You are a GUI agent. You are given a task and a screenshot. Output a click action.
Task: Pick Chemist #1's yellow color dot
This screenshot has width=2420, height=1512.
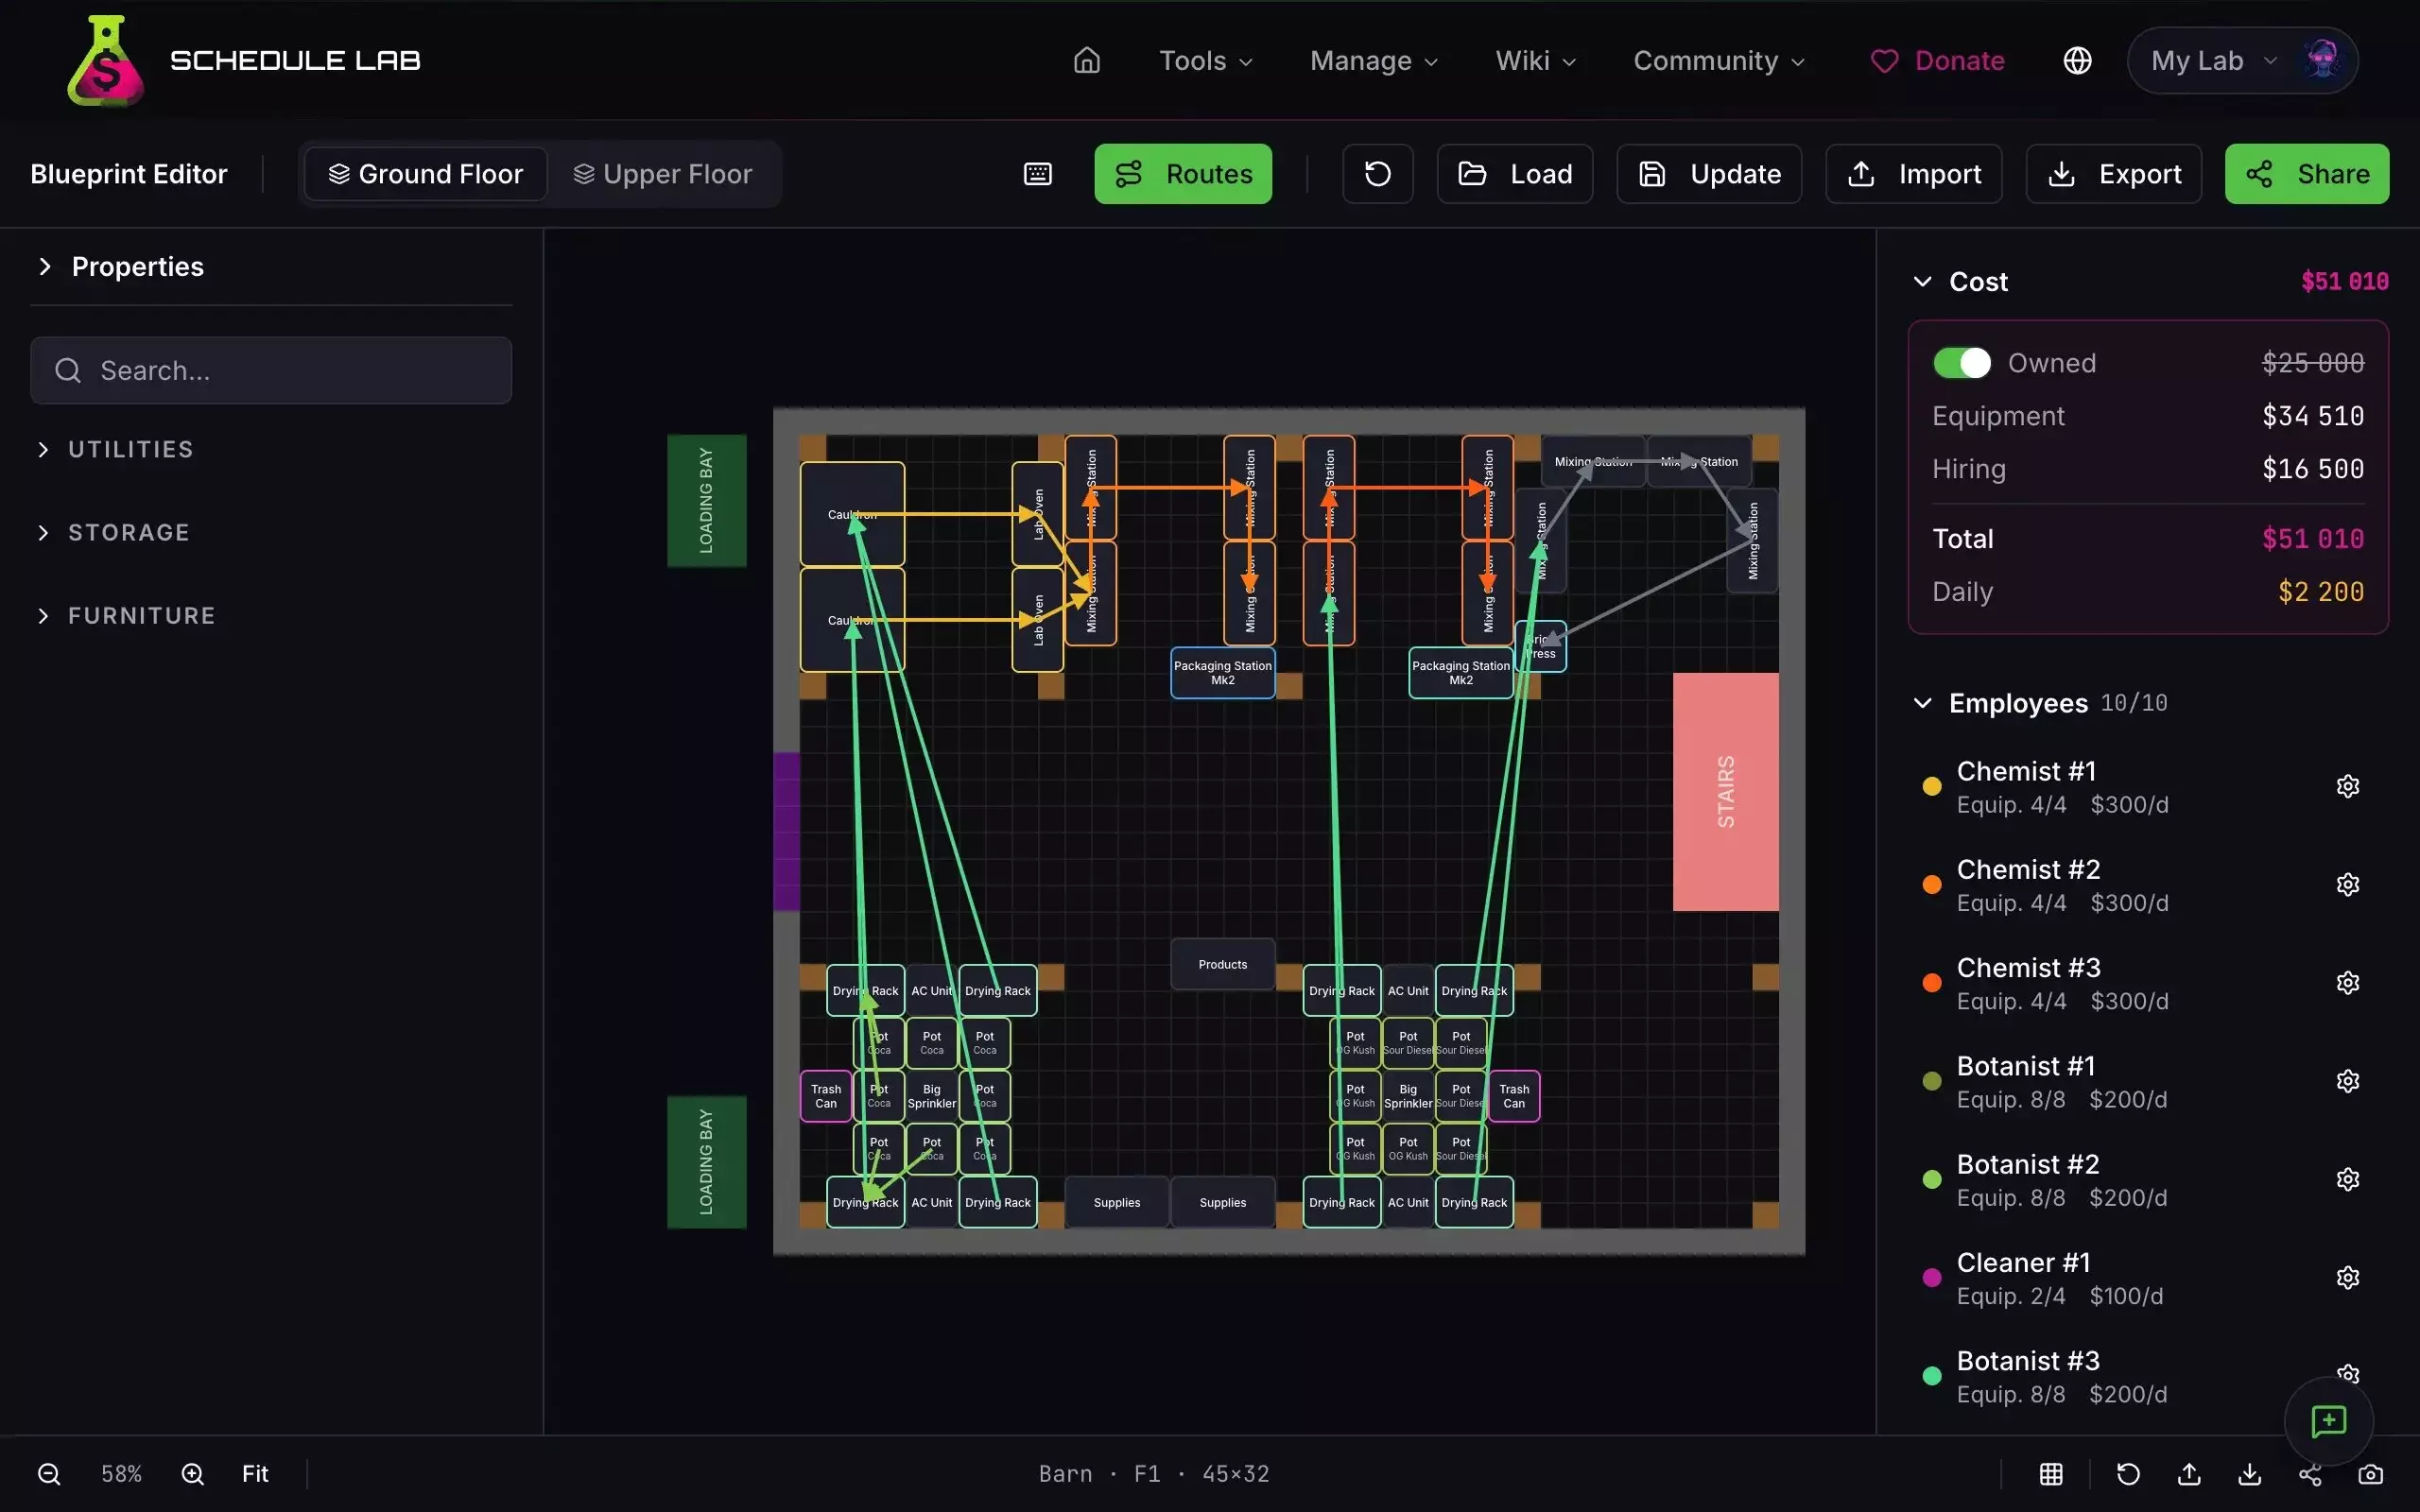tap(1932, 787)
